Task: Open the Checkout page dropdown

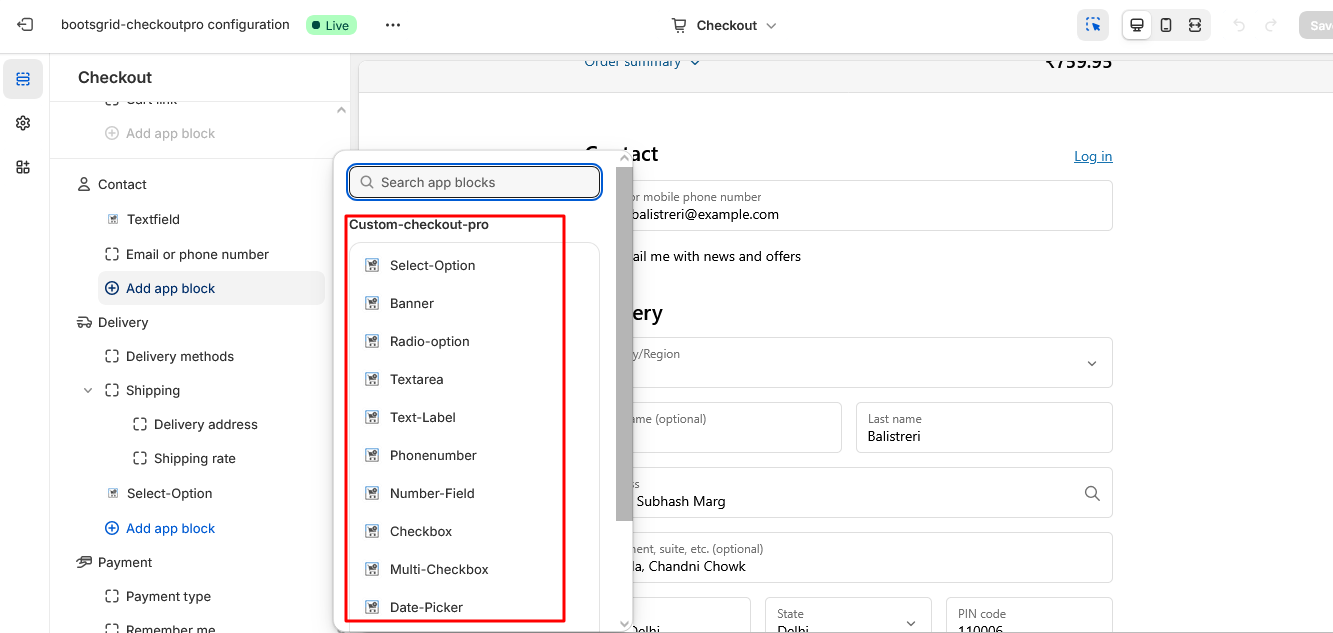Action: [725, 25]
